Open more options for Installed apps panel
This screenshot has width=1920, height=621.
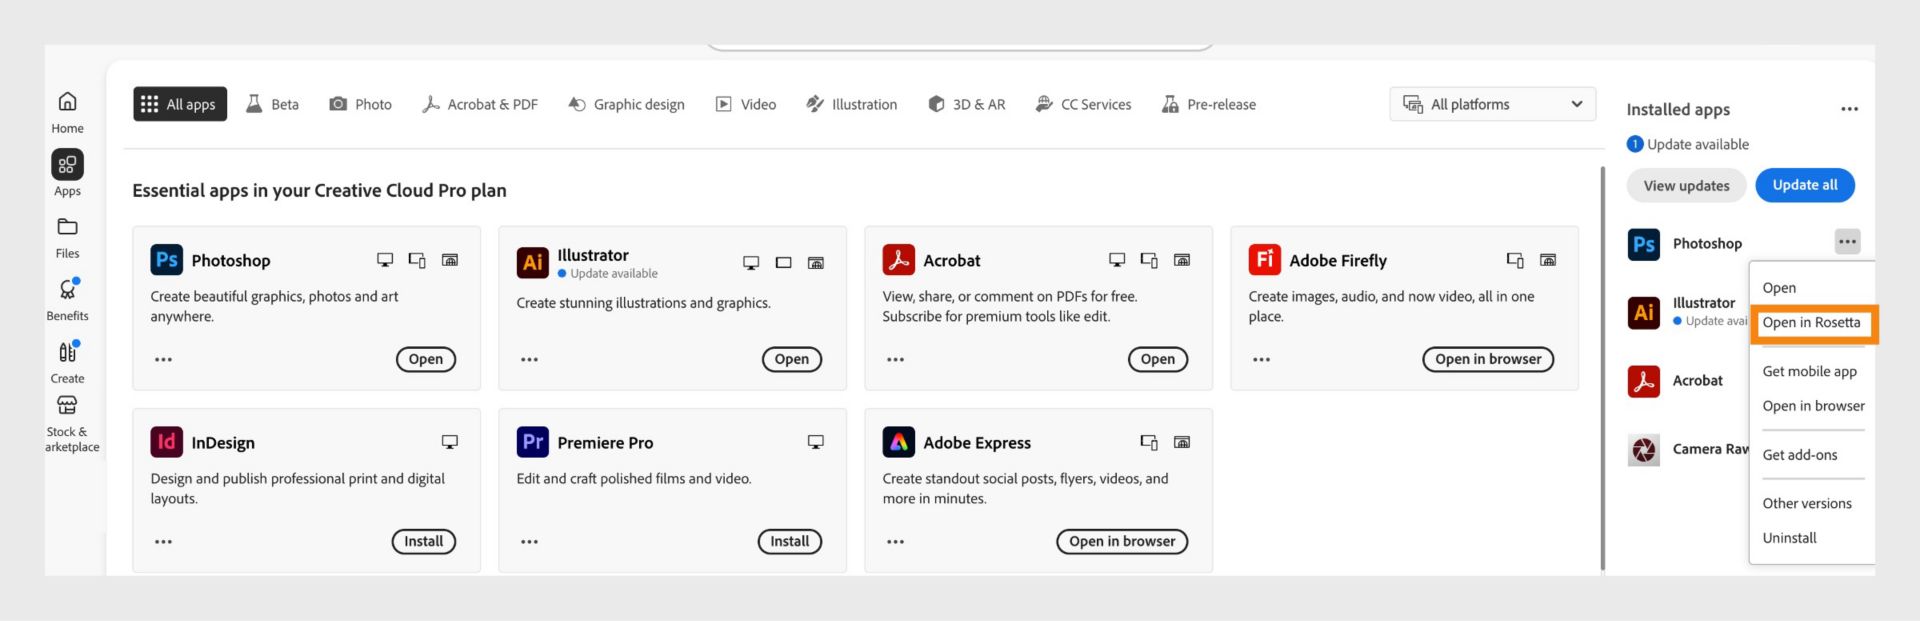[1849, 109]
